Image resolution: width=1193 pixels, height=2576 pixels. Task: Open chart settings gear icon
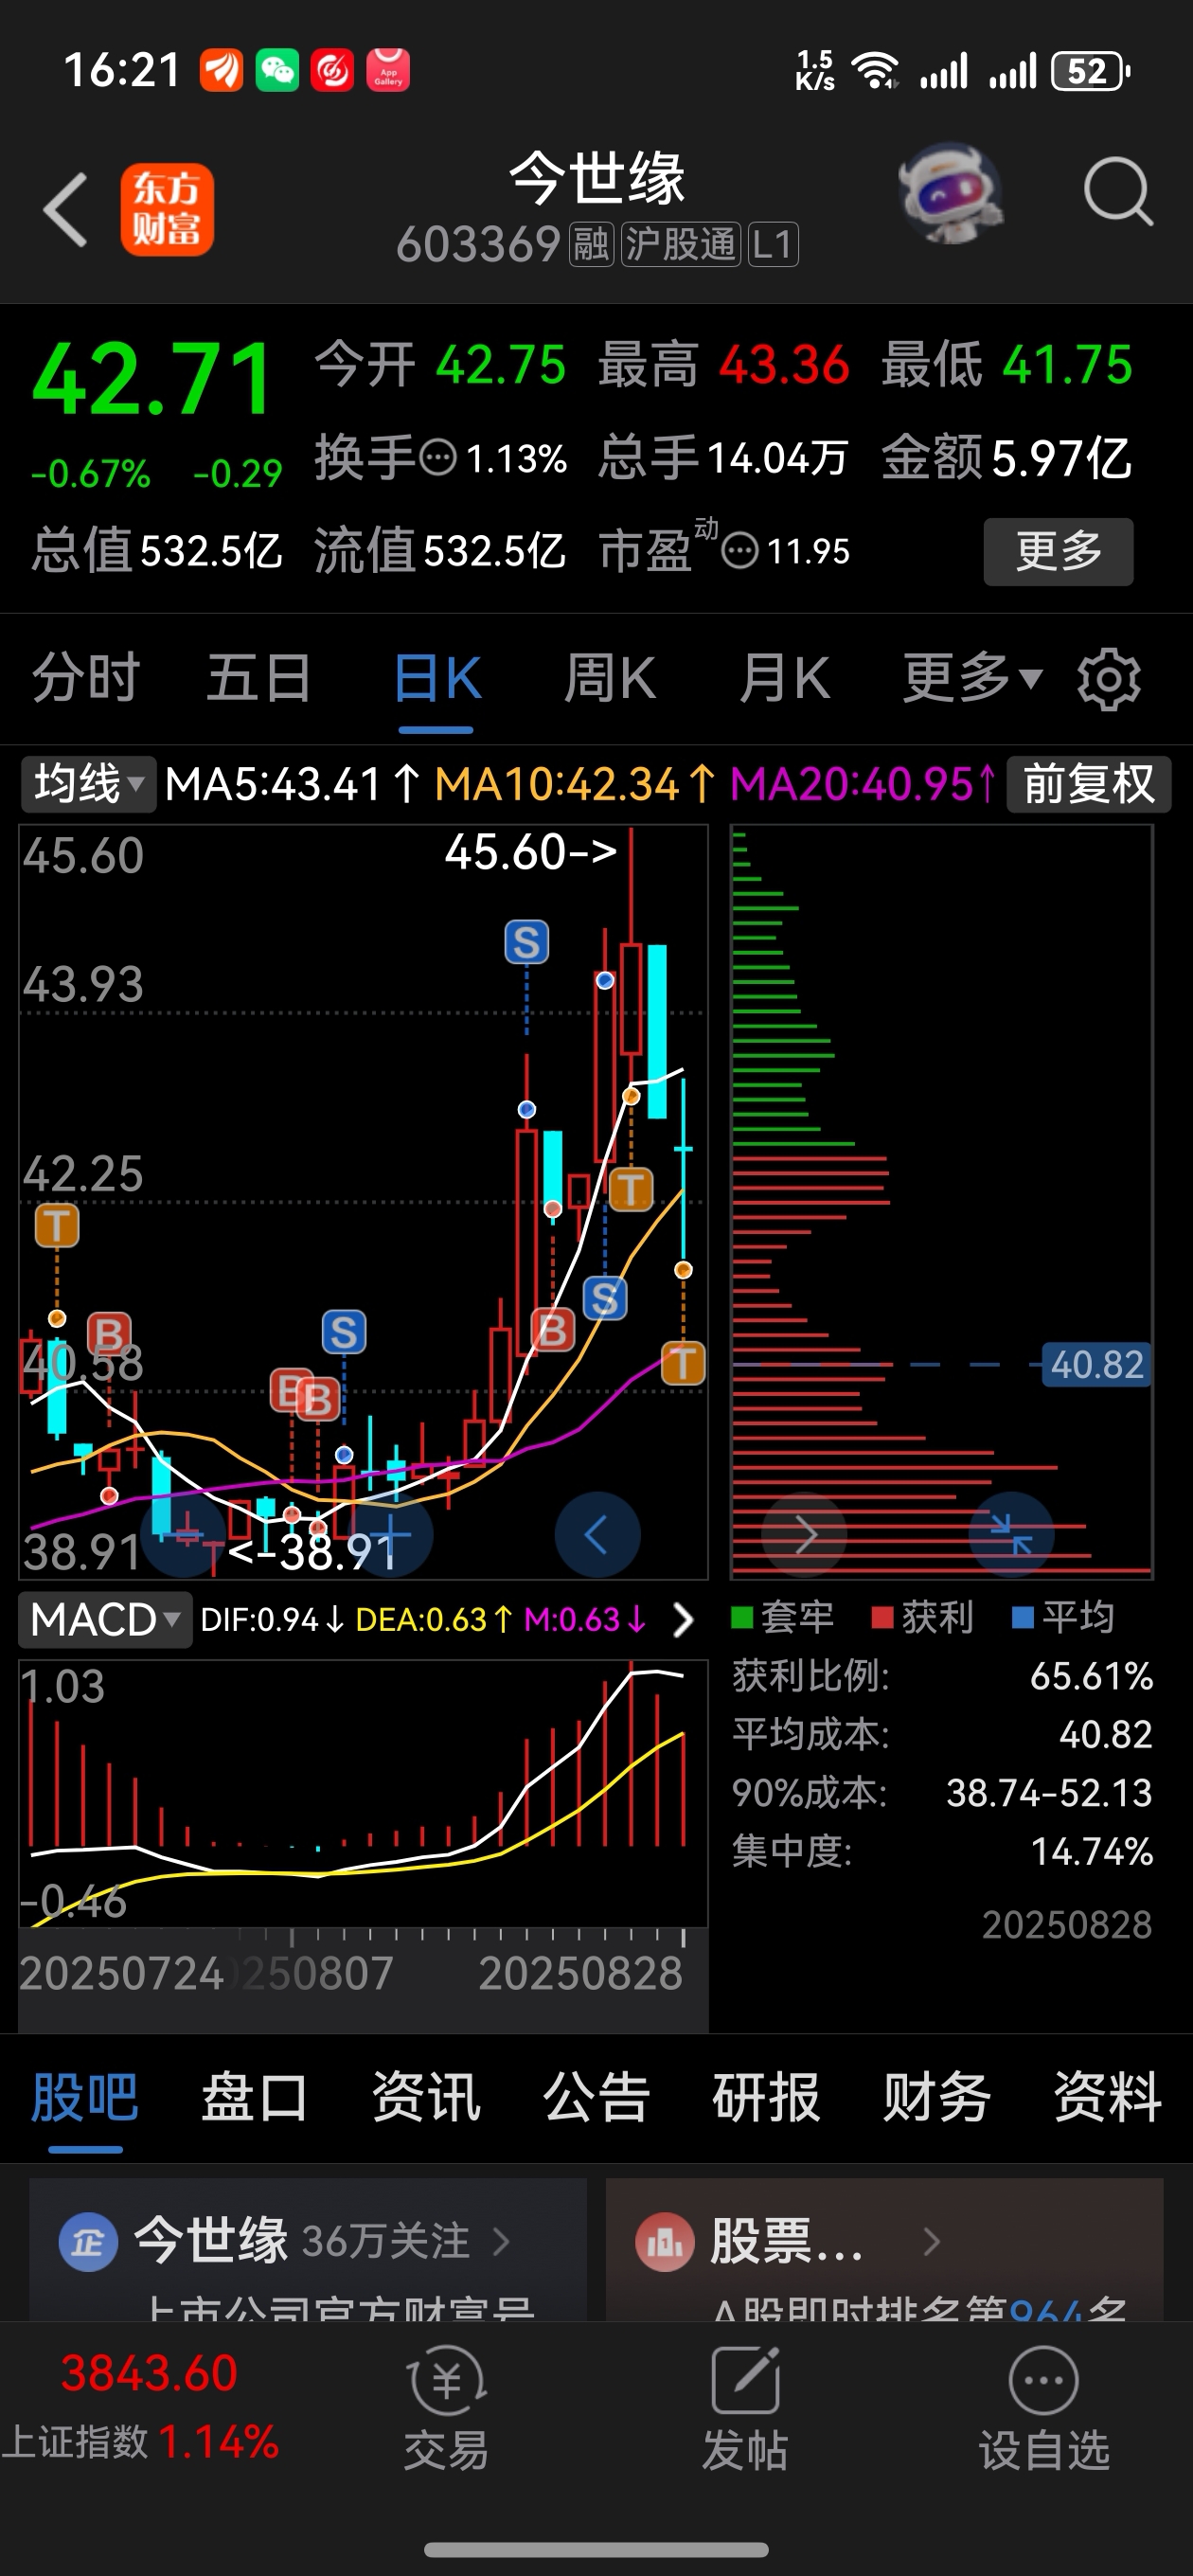1109,679
